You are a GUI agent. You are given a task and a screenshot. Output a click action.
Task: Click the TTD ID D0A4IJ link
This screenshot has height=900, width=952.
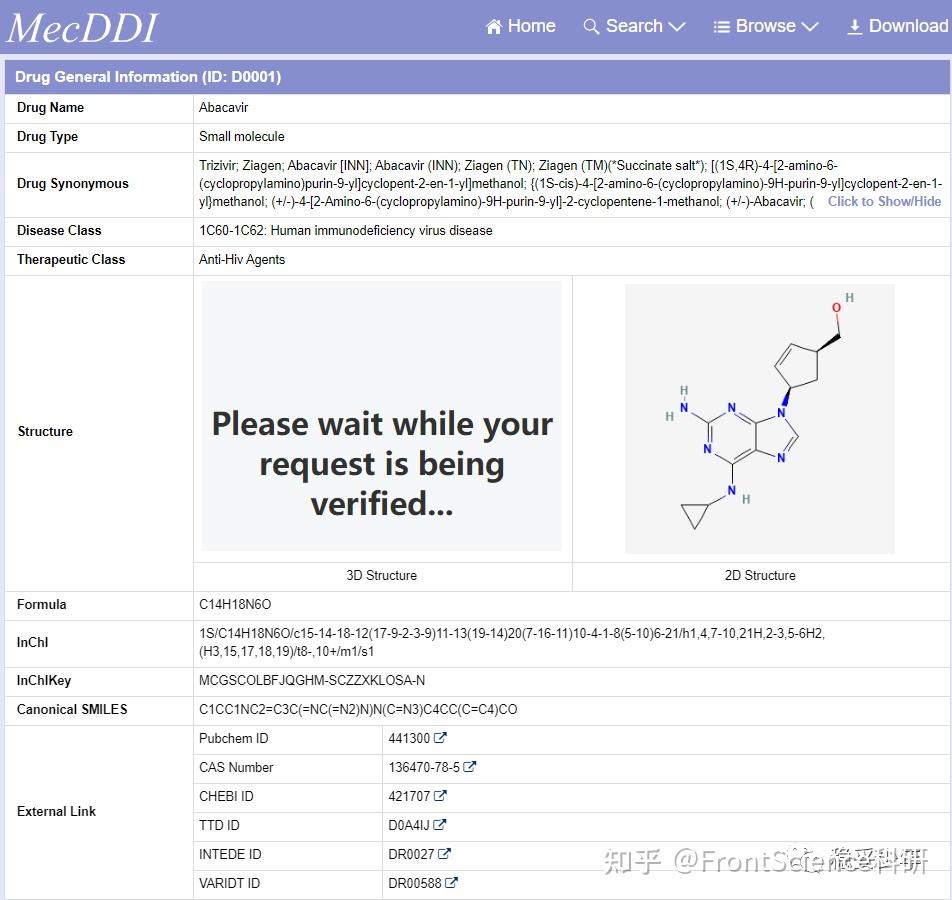(x=409, y=826)
